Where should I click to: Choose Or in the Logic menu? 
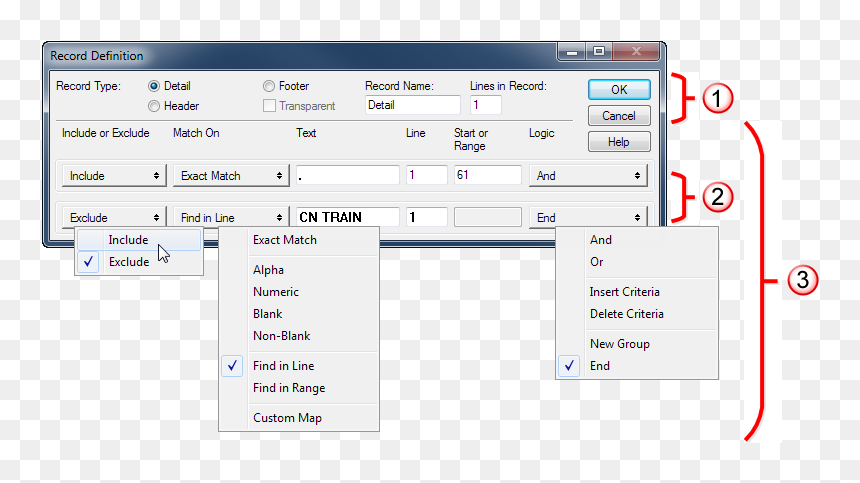pyautogui.click(x=637, y=262)
